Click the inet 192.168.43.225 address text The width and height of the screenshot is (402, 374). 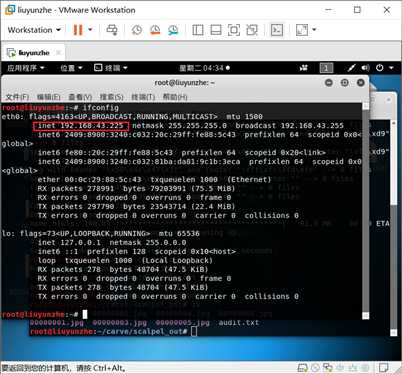click(81, 126)
